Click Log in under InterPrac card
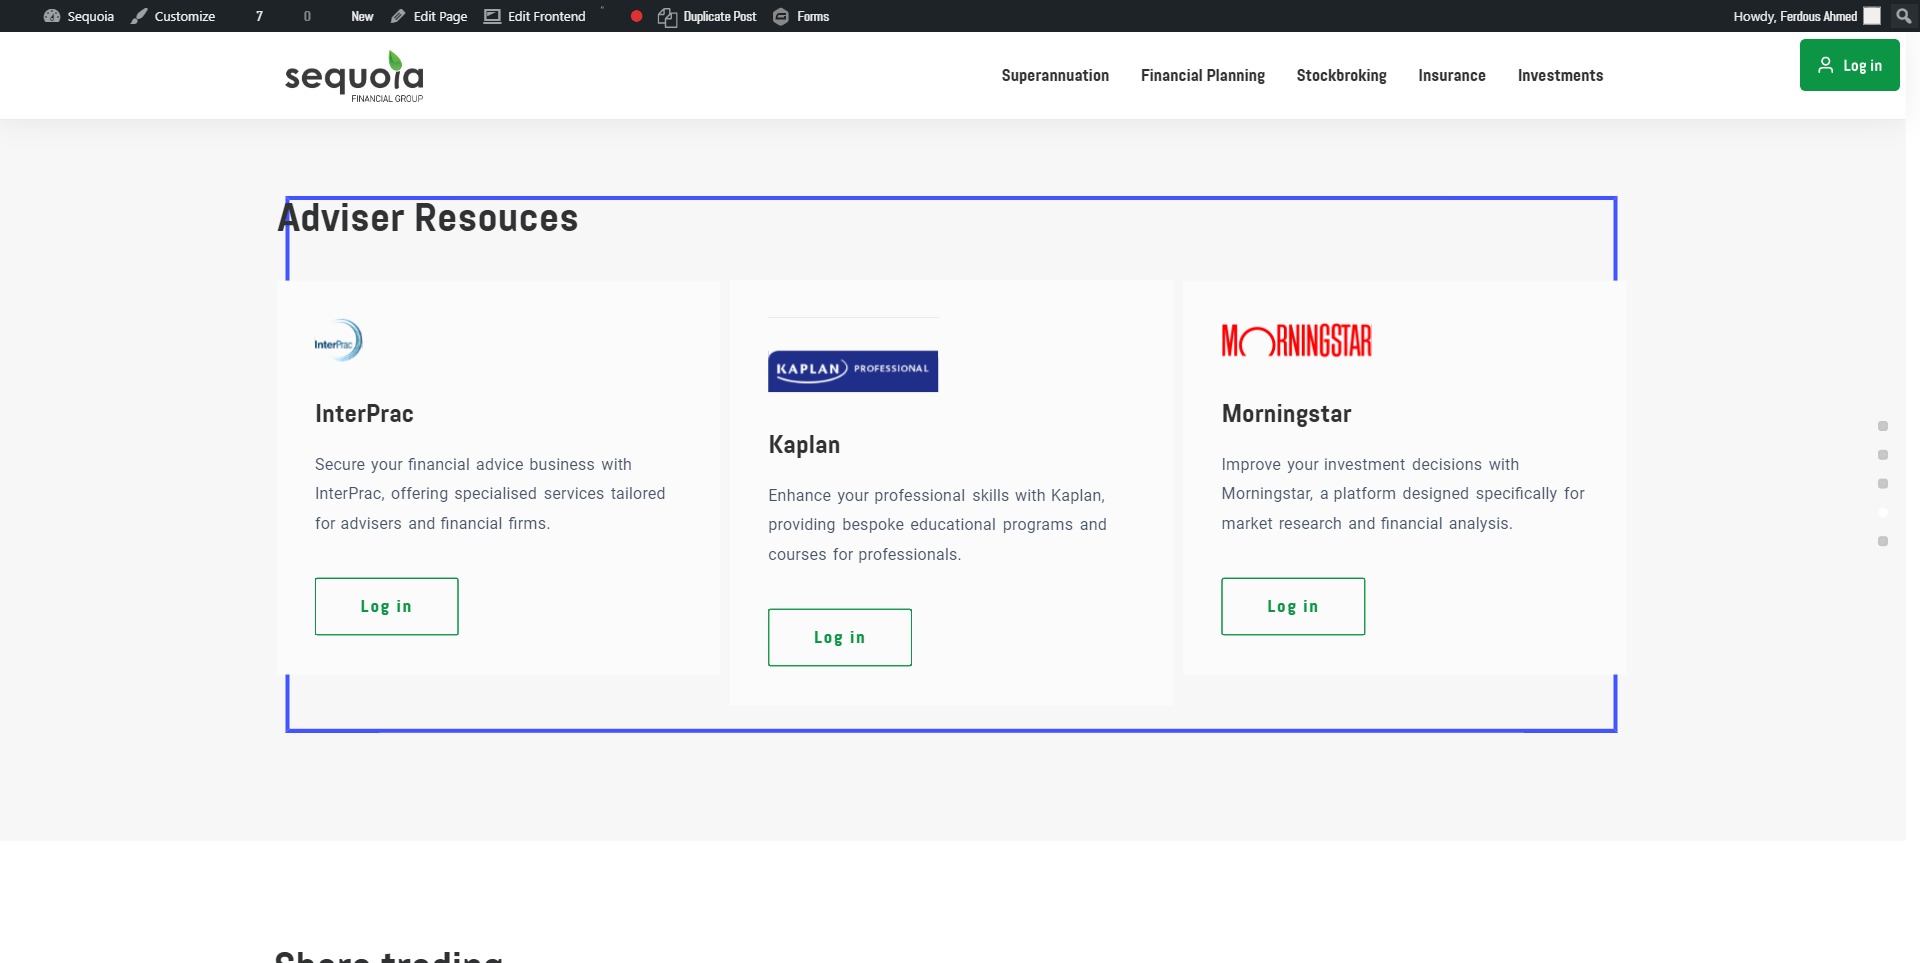The width and height of the screenshot is (1920, 963). click(386, 606)
